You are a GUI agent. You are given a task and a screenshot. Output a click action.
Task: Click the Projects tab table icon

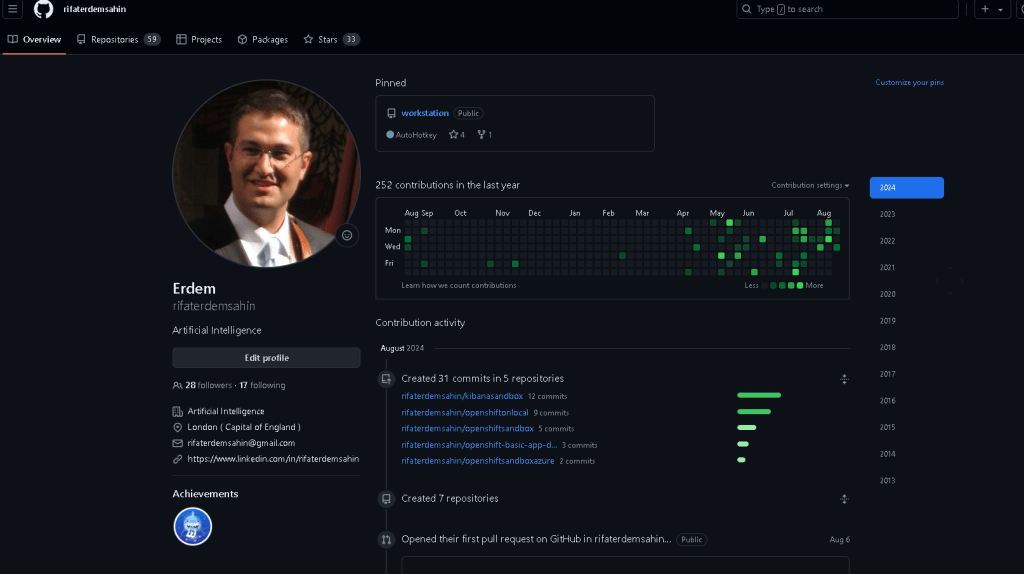pyautogui.click(x=181, y=39)
